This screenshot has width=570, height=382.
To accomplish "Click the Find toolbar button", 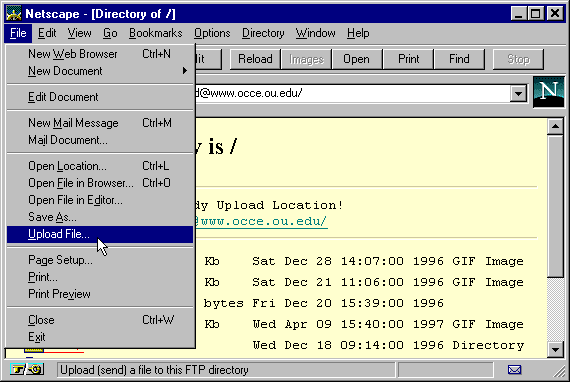I will click(x=459, y=59).
